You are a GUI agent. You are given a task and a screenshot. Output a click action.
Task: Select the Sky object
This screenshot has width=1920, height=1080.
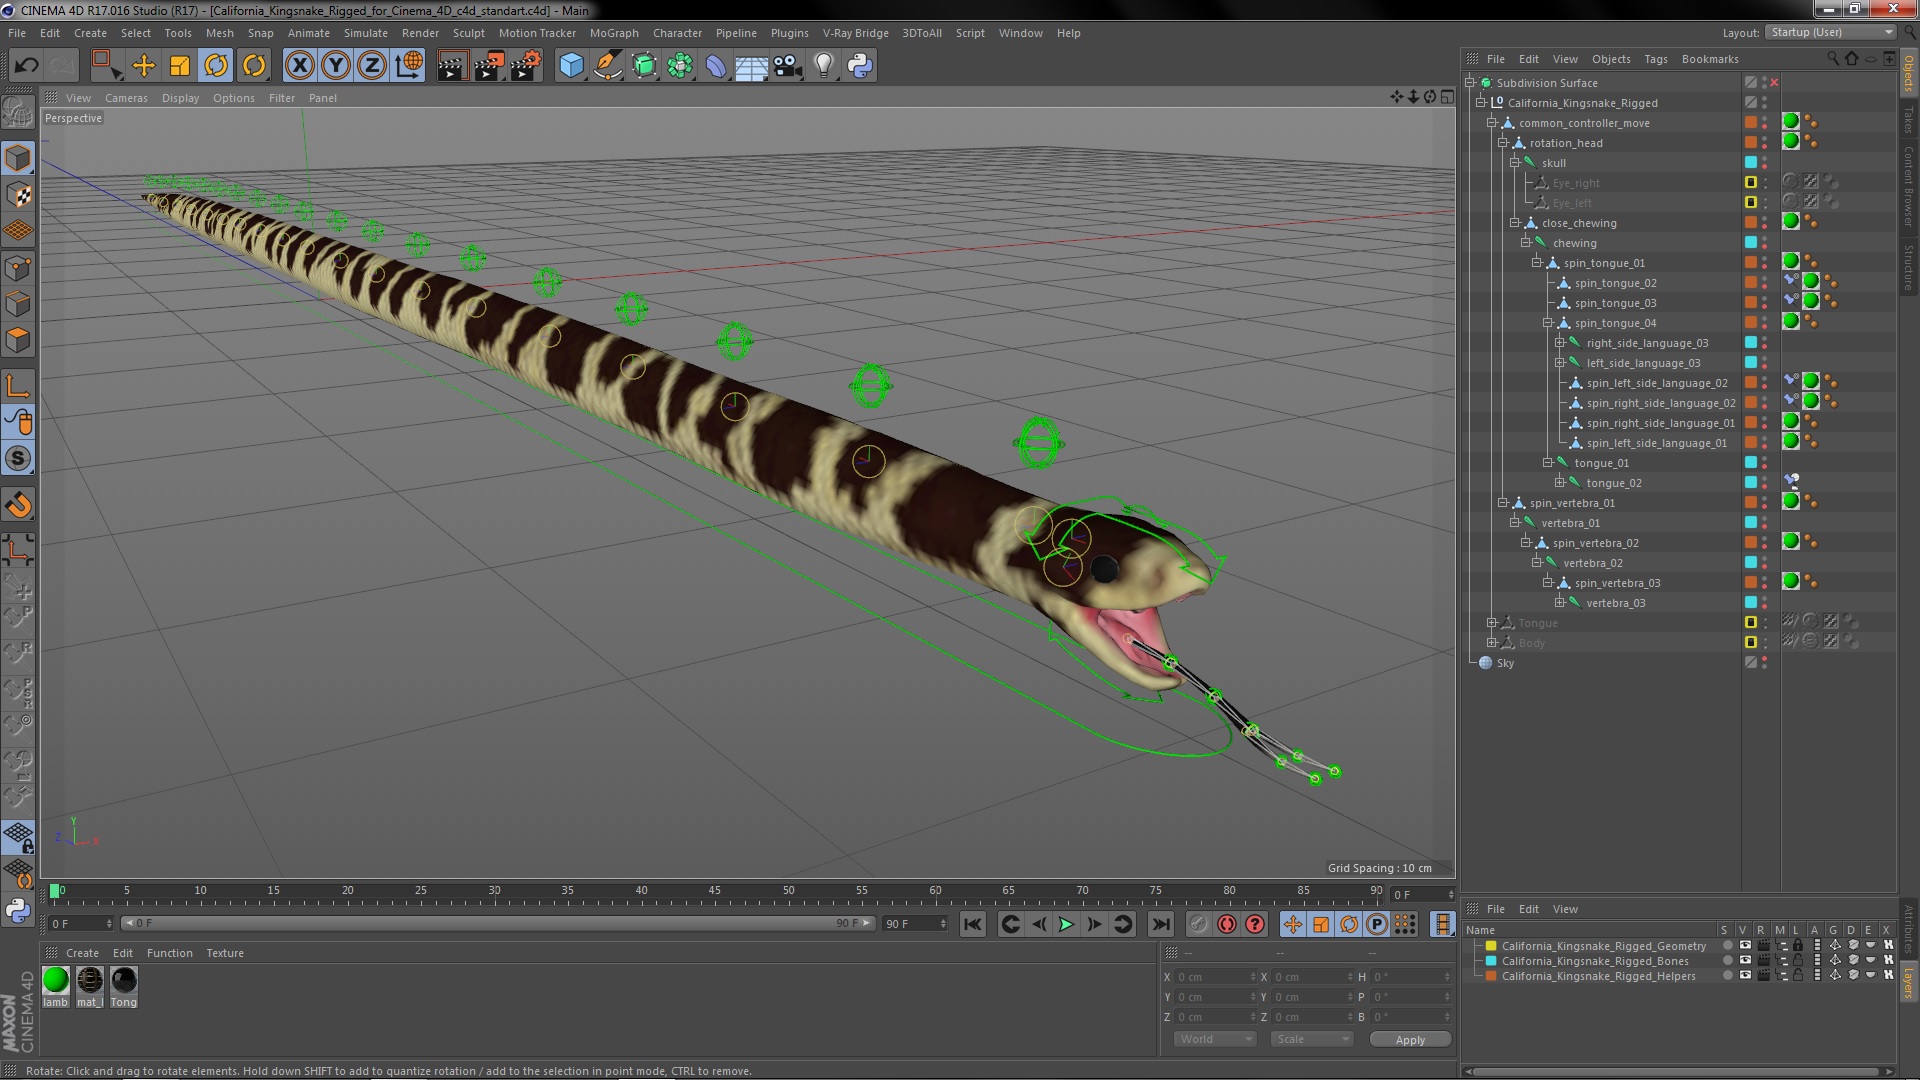point(1505,663)
